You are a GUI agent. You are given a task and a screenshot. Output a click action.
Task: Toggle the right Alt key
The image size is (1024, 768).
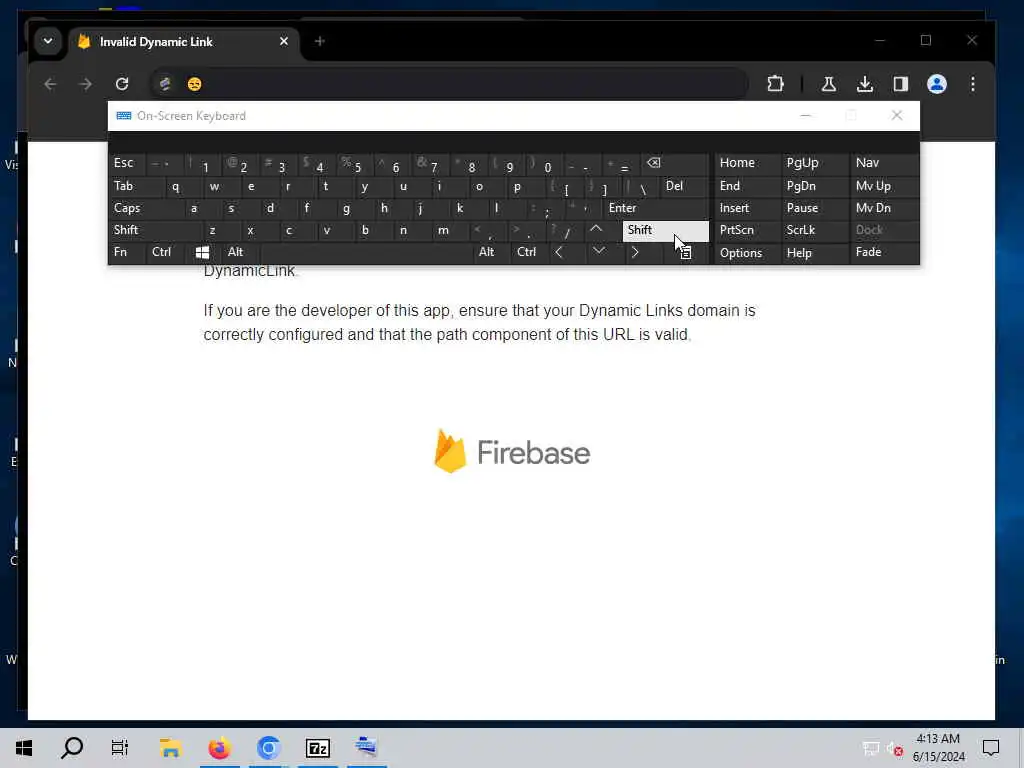pos(491,252)
